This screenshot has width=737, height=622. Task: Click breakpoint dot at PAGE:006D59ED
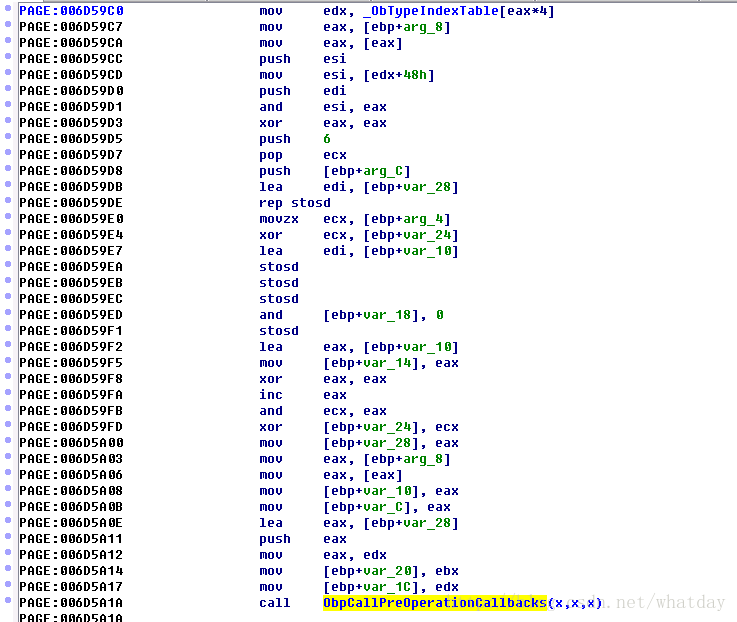click(x=8, y=312)
